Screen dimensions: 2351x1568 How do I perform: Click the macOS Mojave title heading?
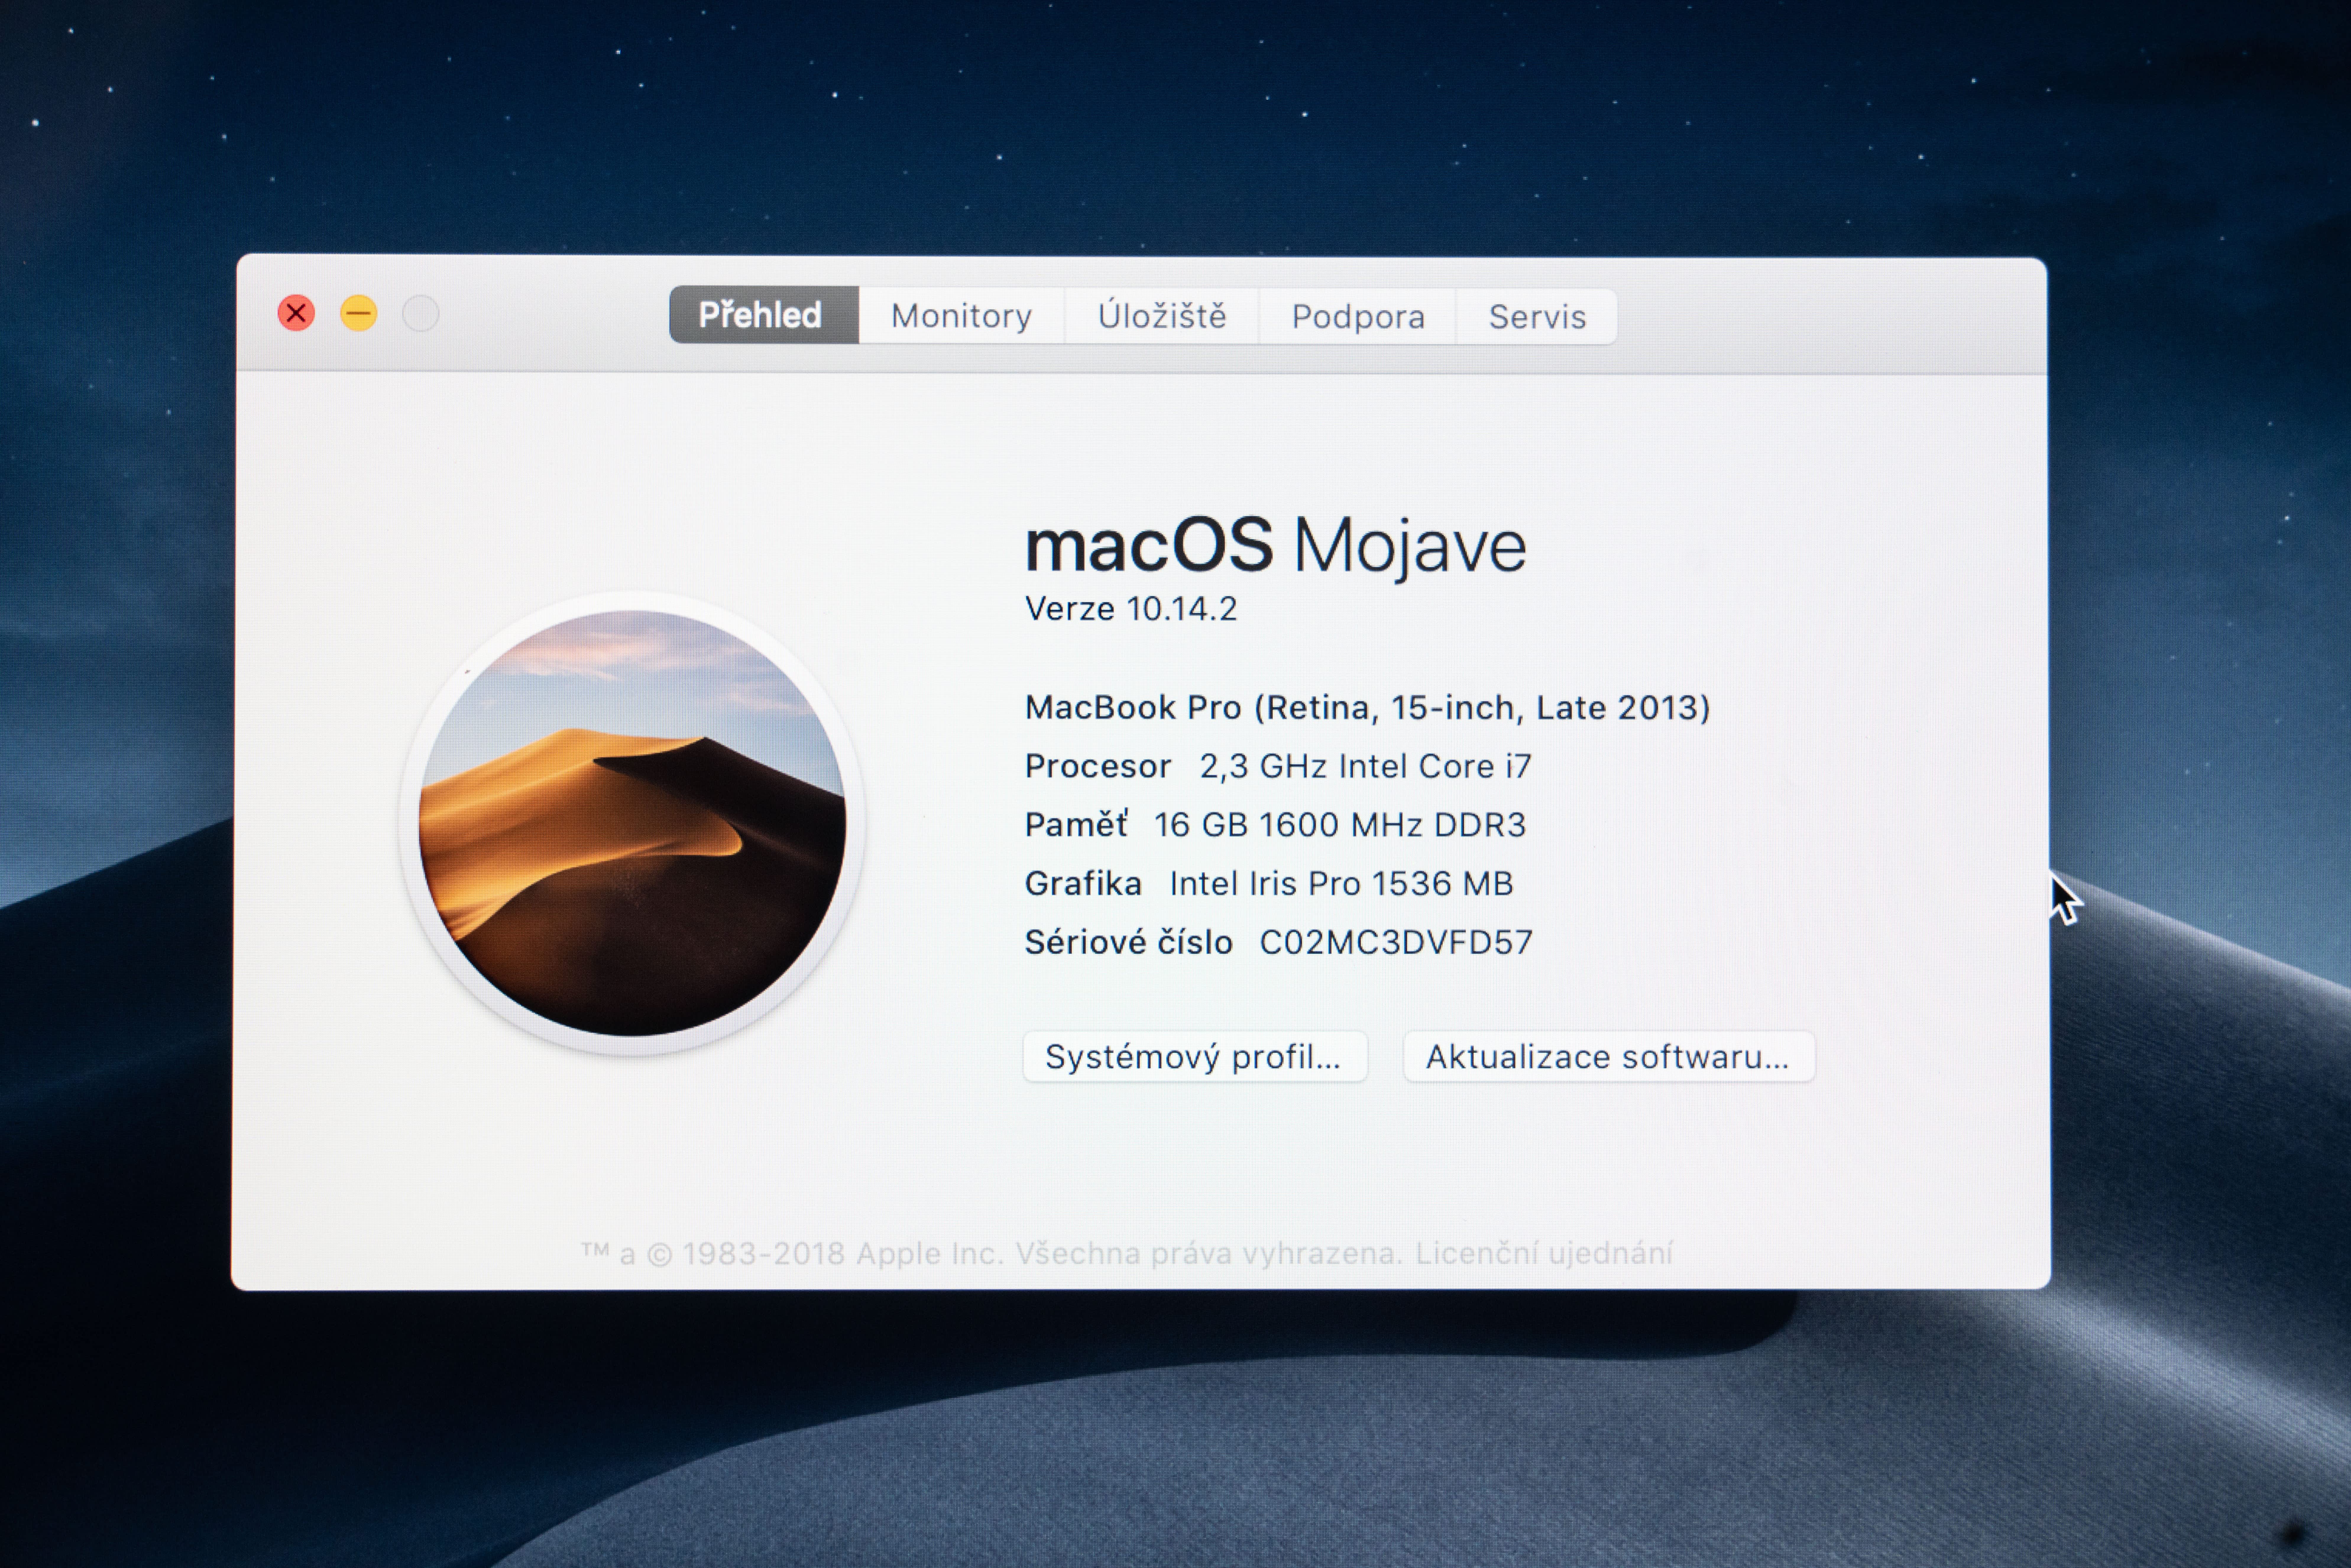[x=1275, y=546]
